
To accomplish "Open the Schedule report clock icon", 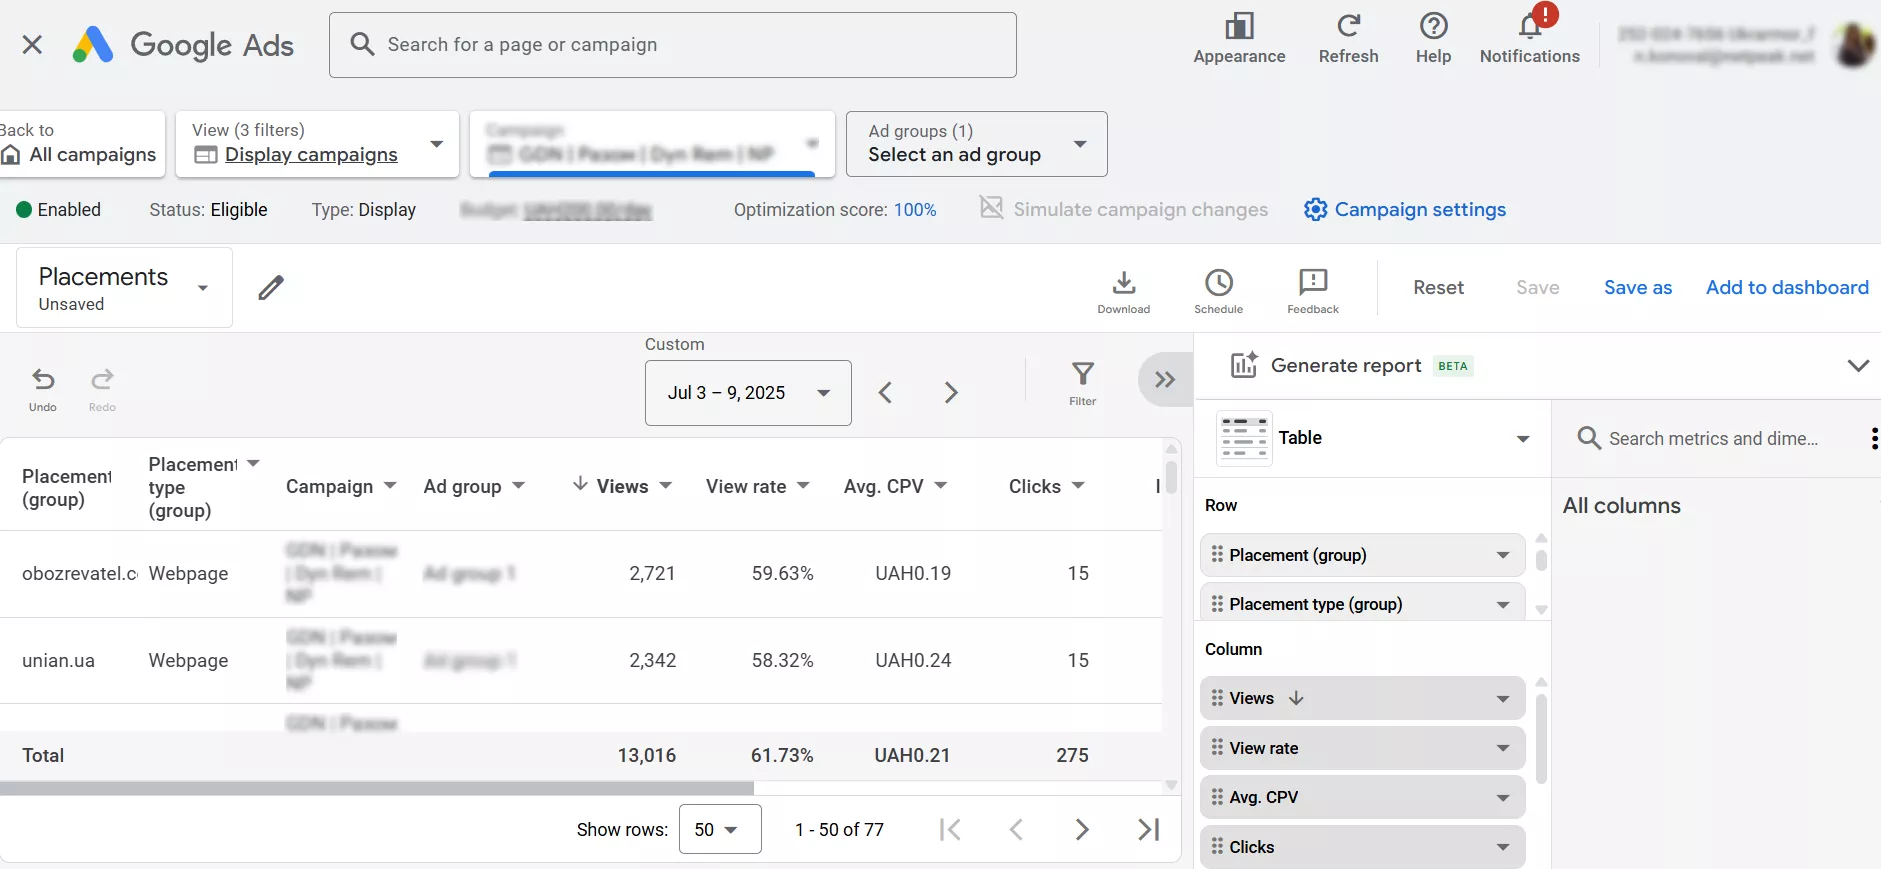I will 1218,284.
